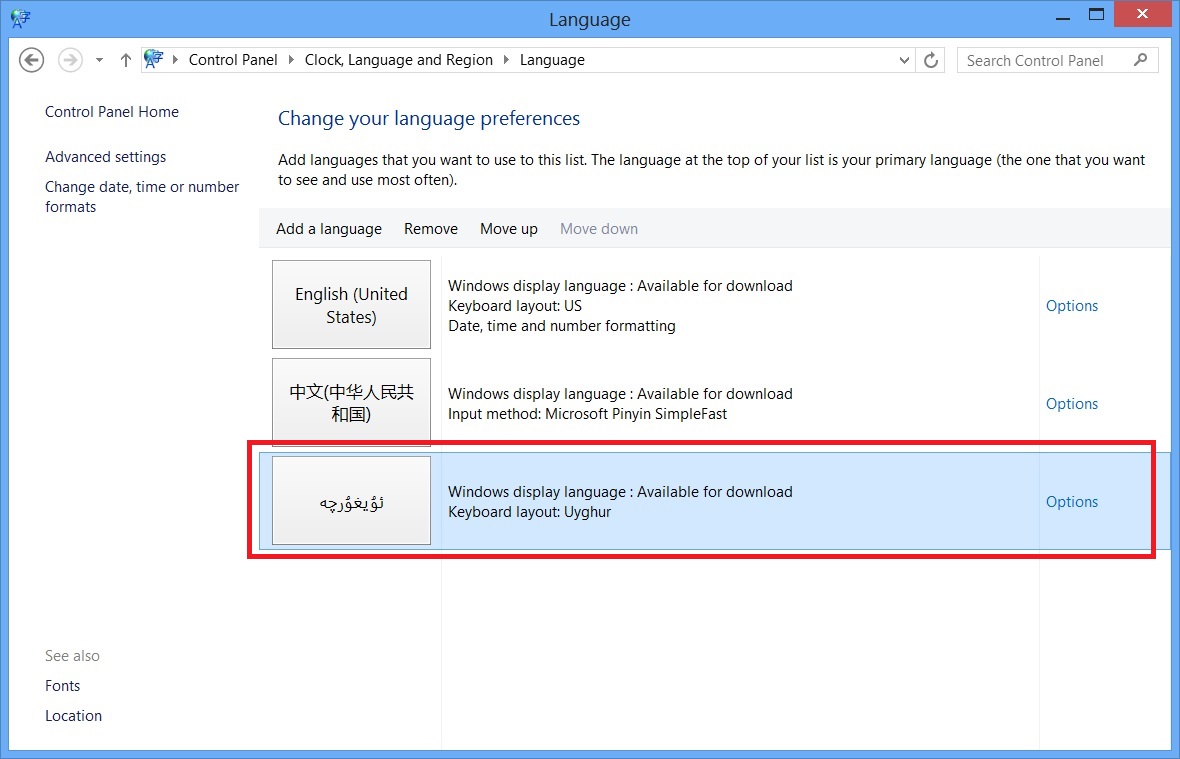Close the Language window
The width and height of the screenshot is (1180, 759).
1142,14
